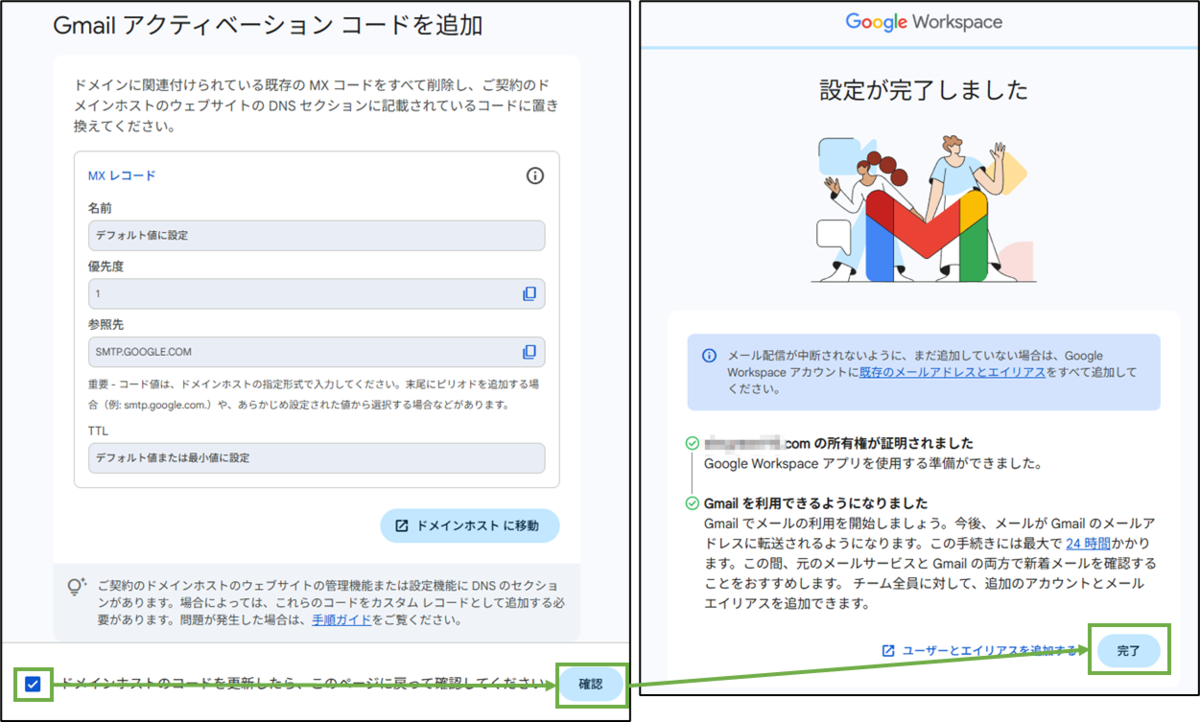Click the Google Workspace logo
The image size is (1200, 722).
(x=923, y=21)
